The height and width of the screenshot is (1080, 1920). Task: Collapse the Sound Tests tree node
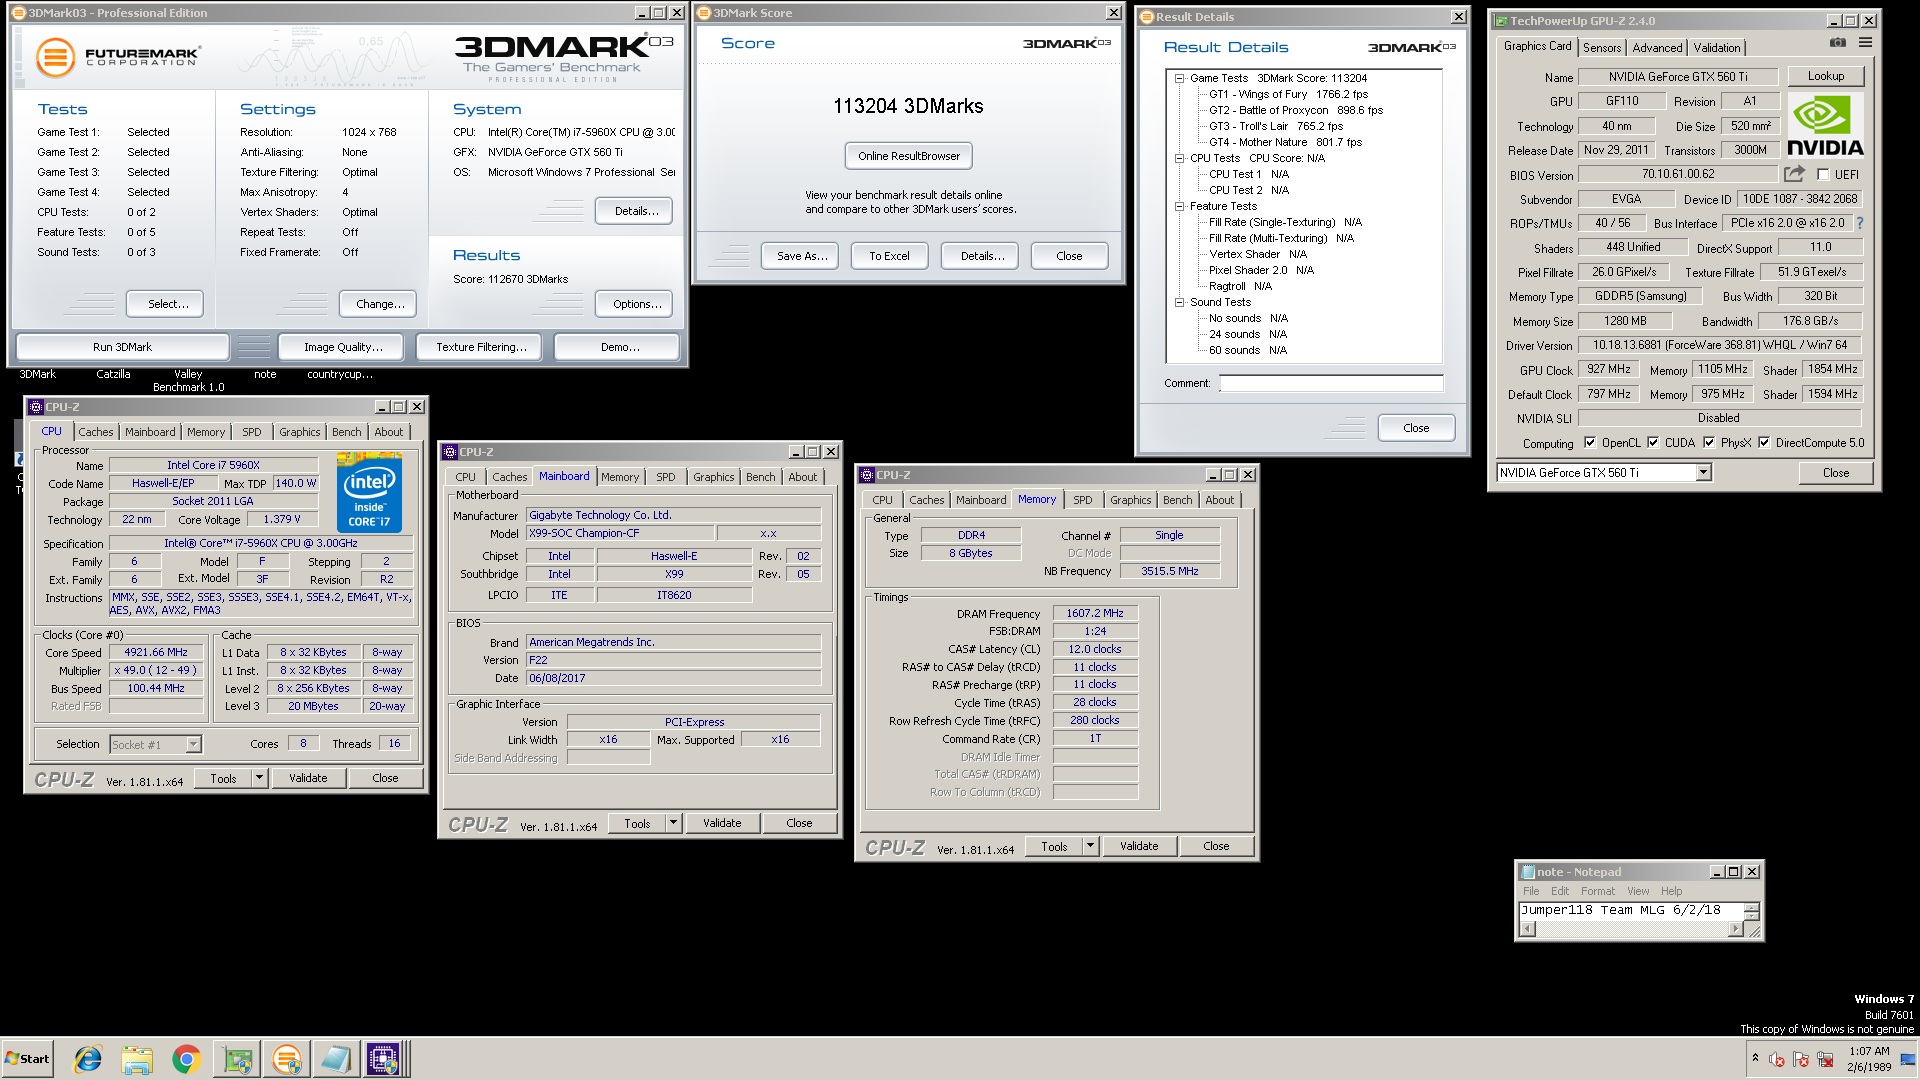click(1180, 302)
